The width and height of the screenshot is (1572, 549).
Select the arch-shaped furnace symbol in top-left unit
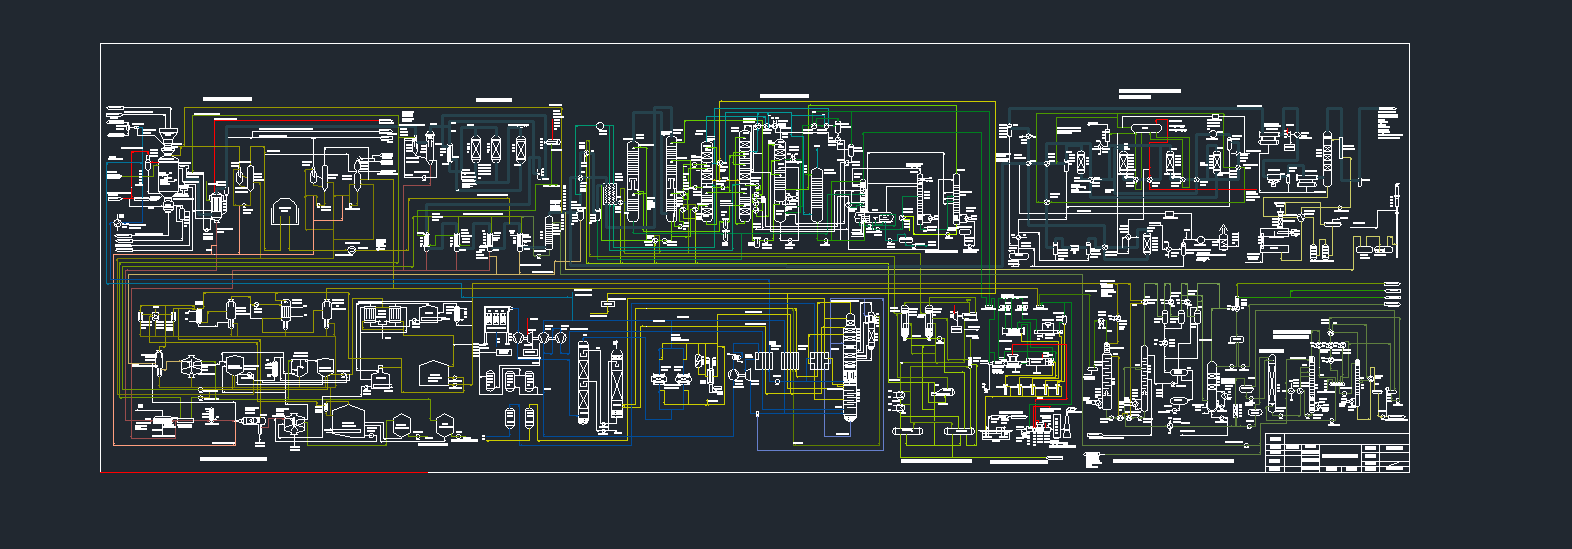pos(286,212)
